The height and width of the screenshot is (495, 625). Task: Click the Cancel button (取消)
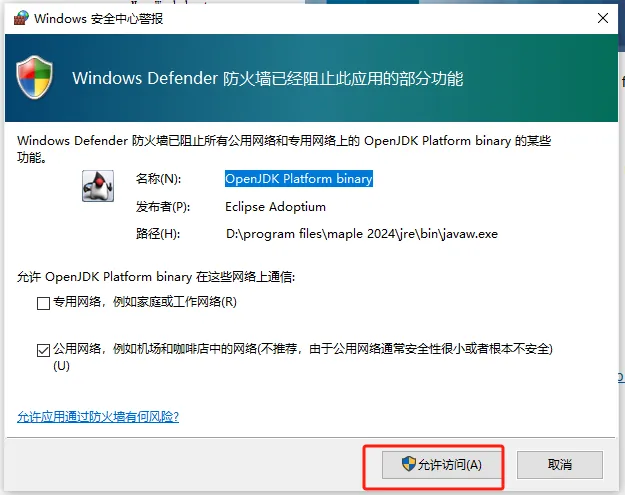click(560, 465)
